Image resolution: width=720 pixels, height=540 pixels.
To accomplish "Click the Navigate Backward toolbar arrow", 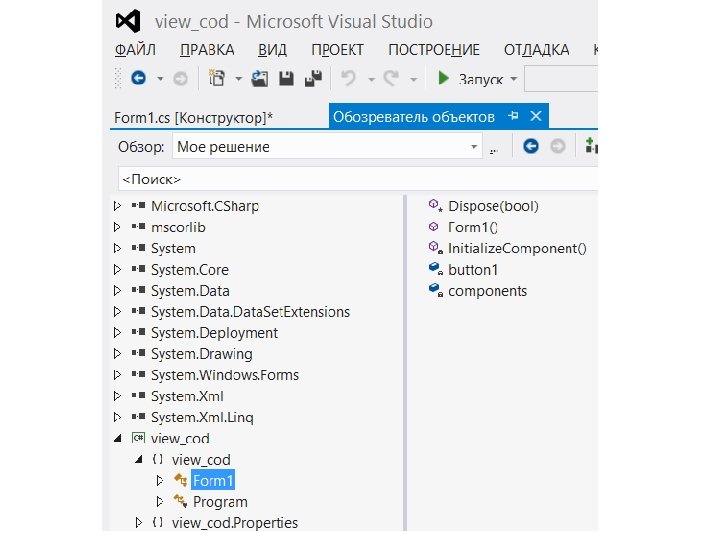I will [138, 78].
